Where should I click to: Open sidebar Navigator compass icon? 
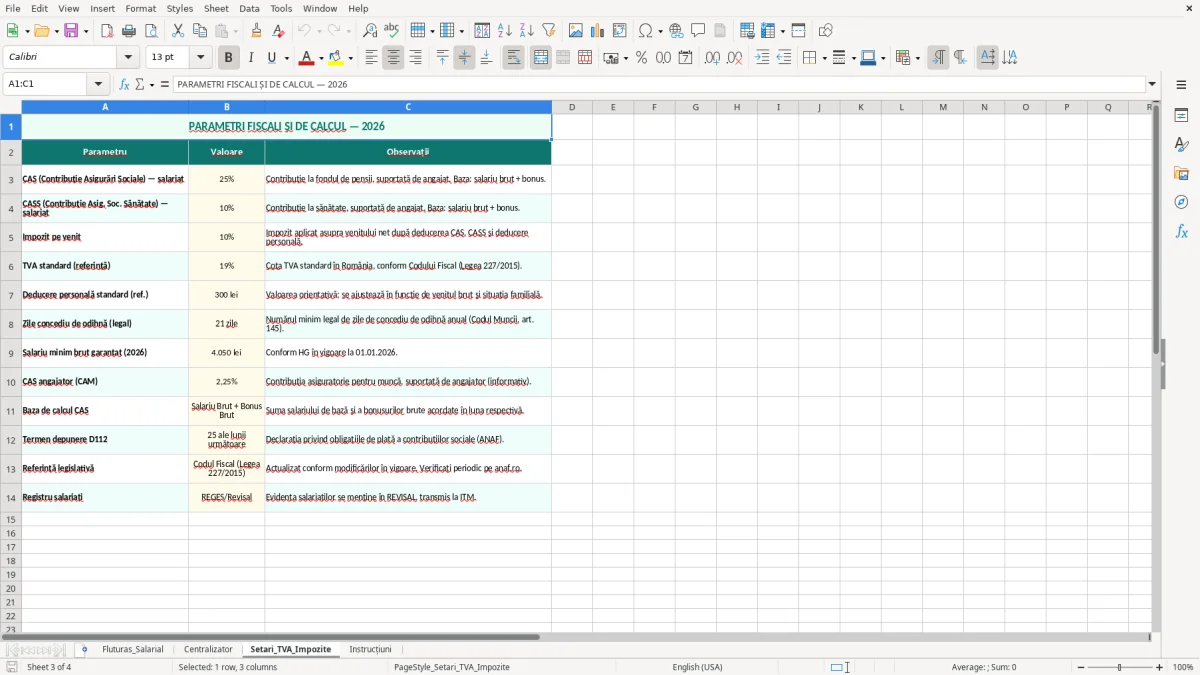pyautogui.click(x=1181, y=202)
